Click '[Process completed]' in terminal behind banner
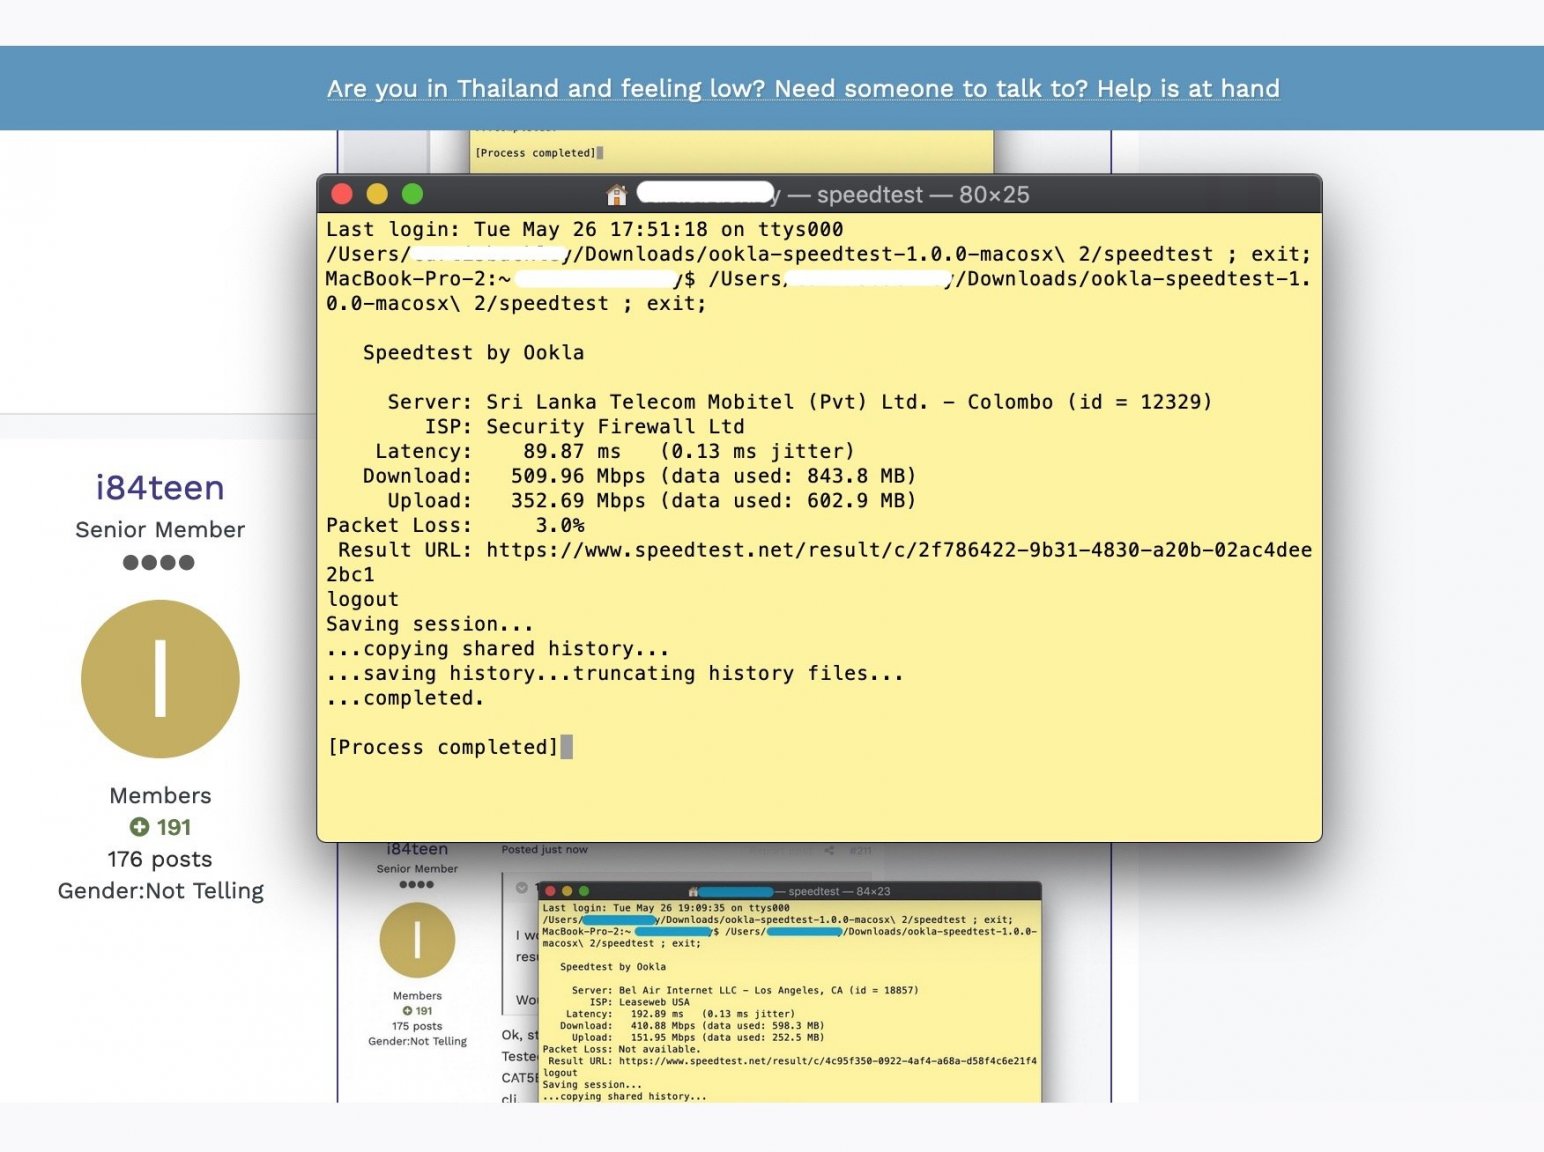 click(x=536, y=153)
